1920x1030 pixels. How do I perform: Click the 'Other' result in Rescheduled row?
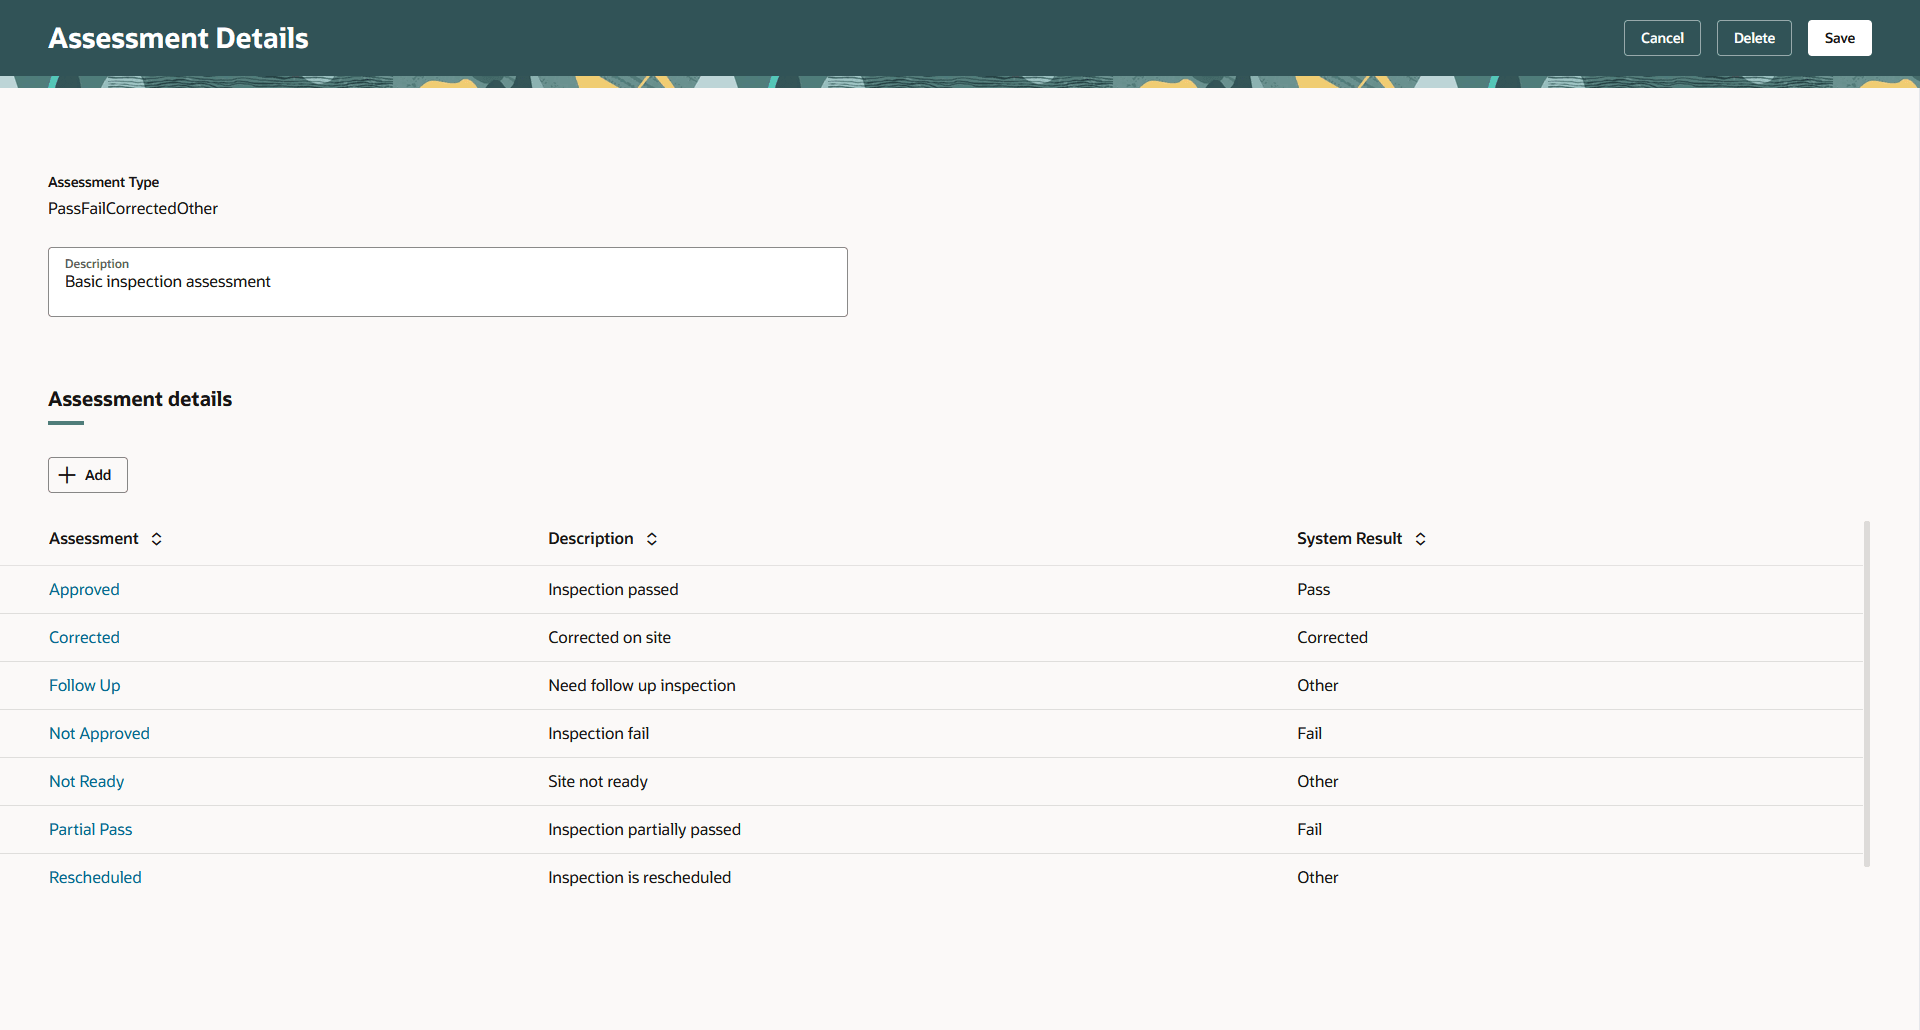1318,878
